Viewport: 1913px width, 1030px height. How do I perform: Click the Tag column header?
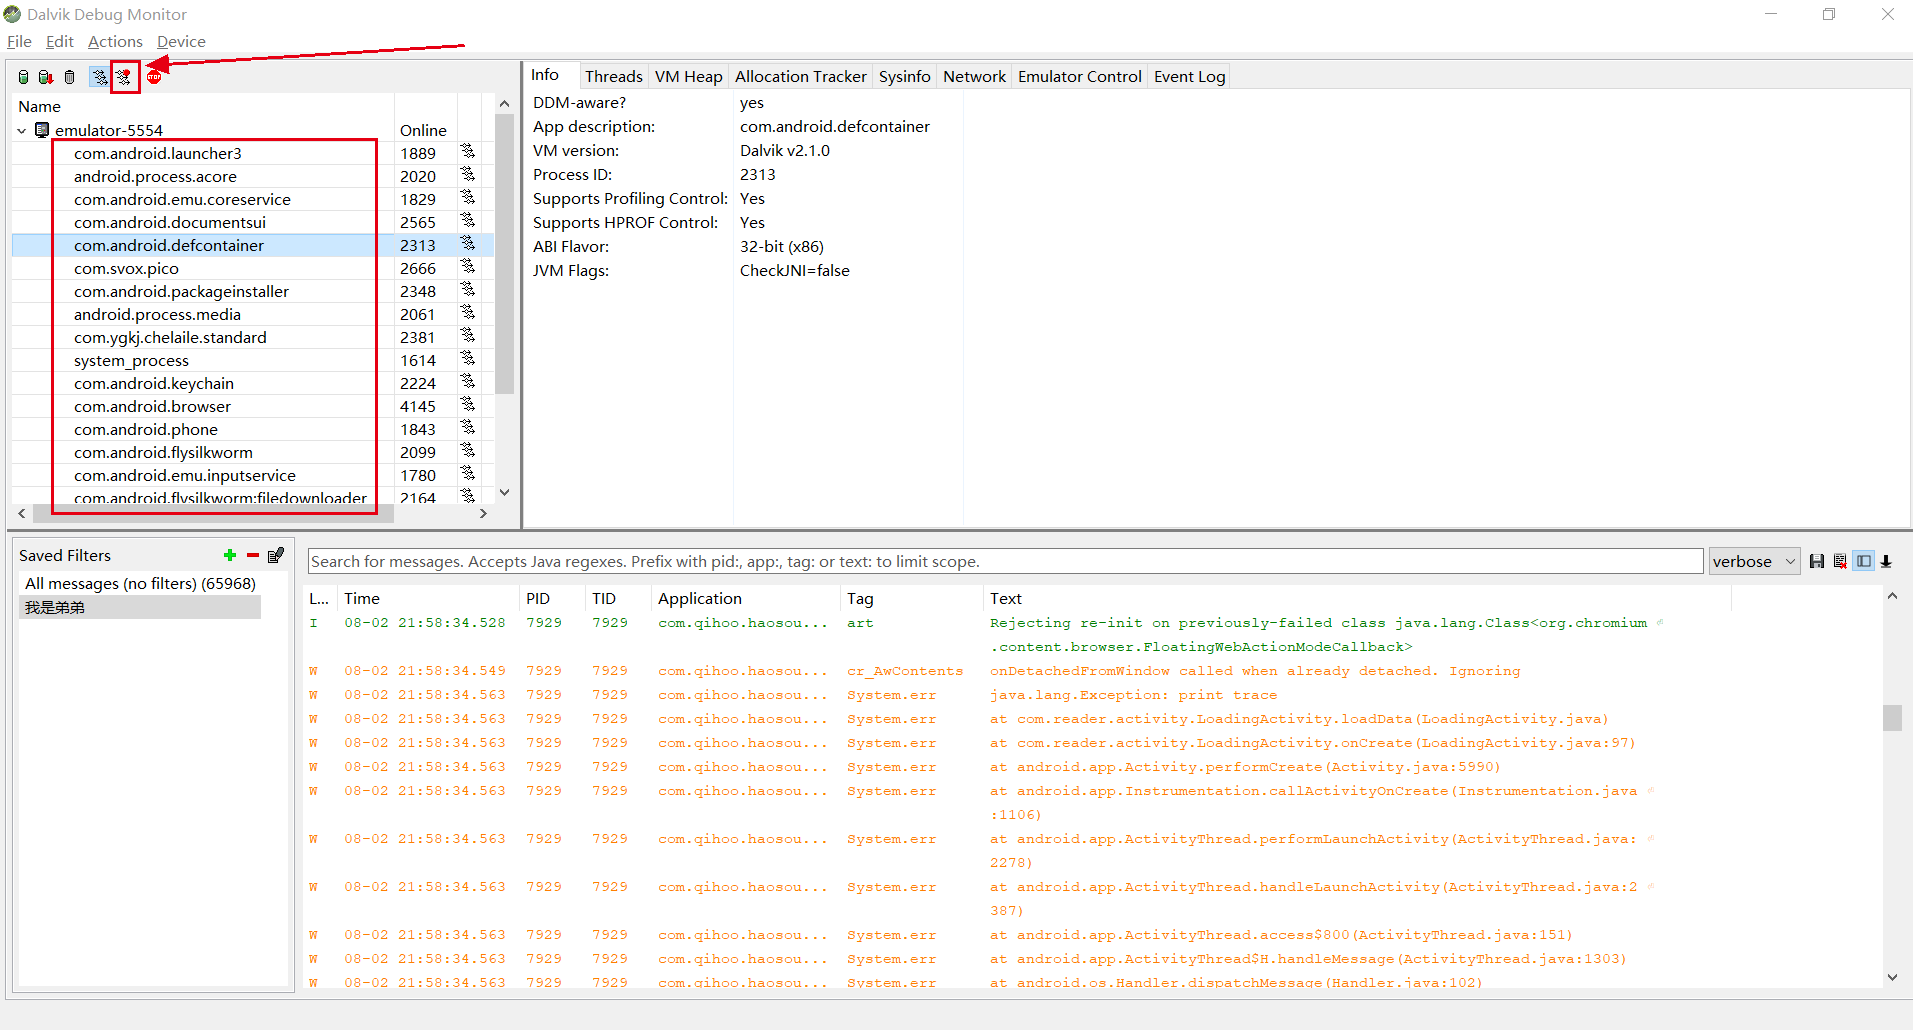click(x=913, y=598)
